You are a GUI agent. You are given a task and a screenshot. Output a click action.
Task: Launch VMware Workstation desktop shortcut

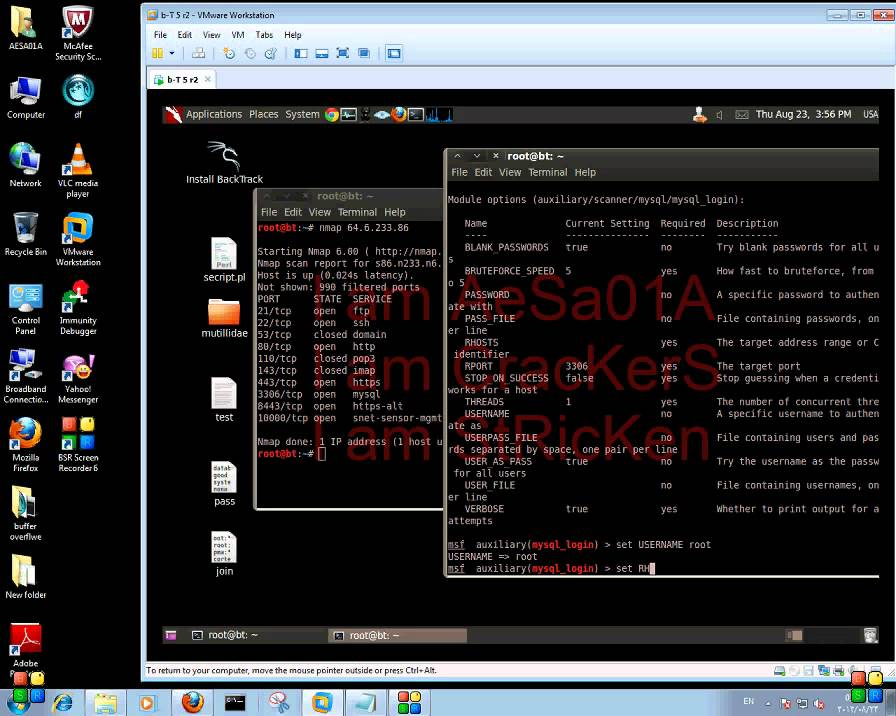(78, 239)
